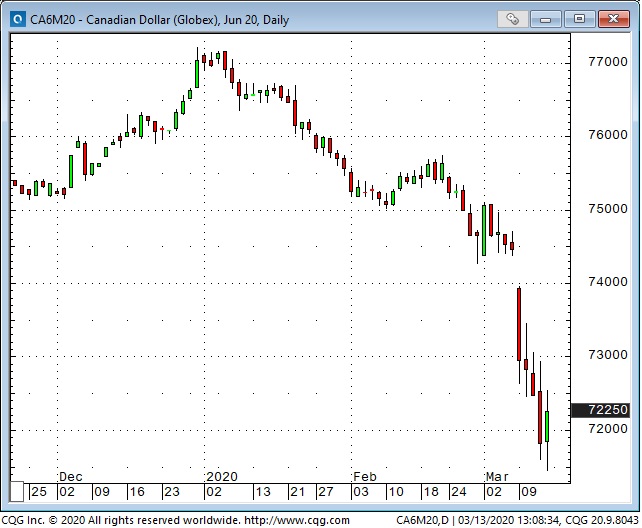Click the link chain icon in title bar
Viewport: 642px width, 528px height.
pos(512,19)
